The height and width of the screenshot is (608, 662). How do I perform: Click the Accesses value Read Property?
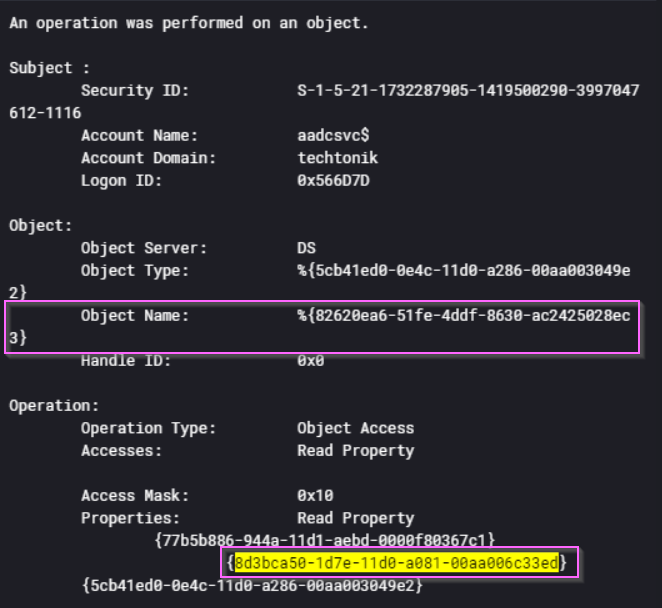355,451
